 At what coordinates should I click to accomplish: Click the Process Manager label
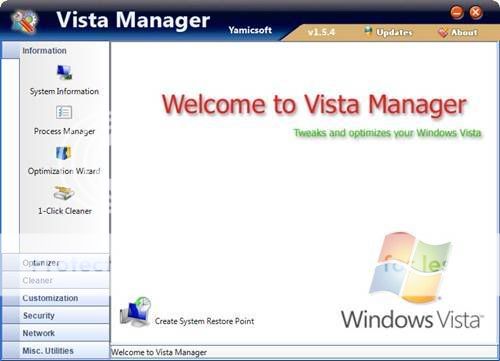click(64, 131)
